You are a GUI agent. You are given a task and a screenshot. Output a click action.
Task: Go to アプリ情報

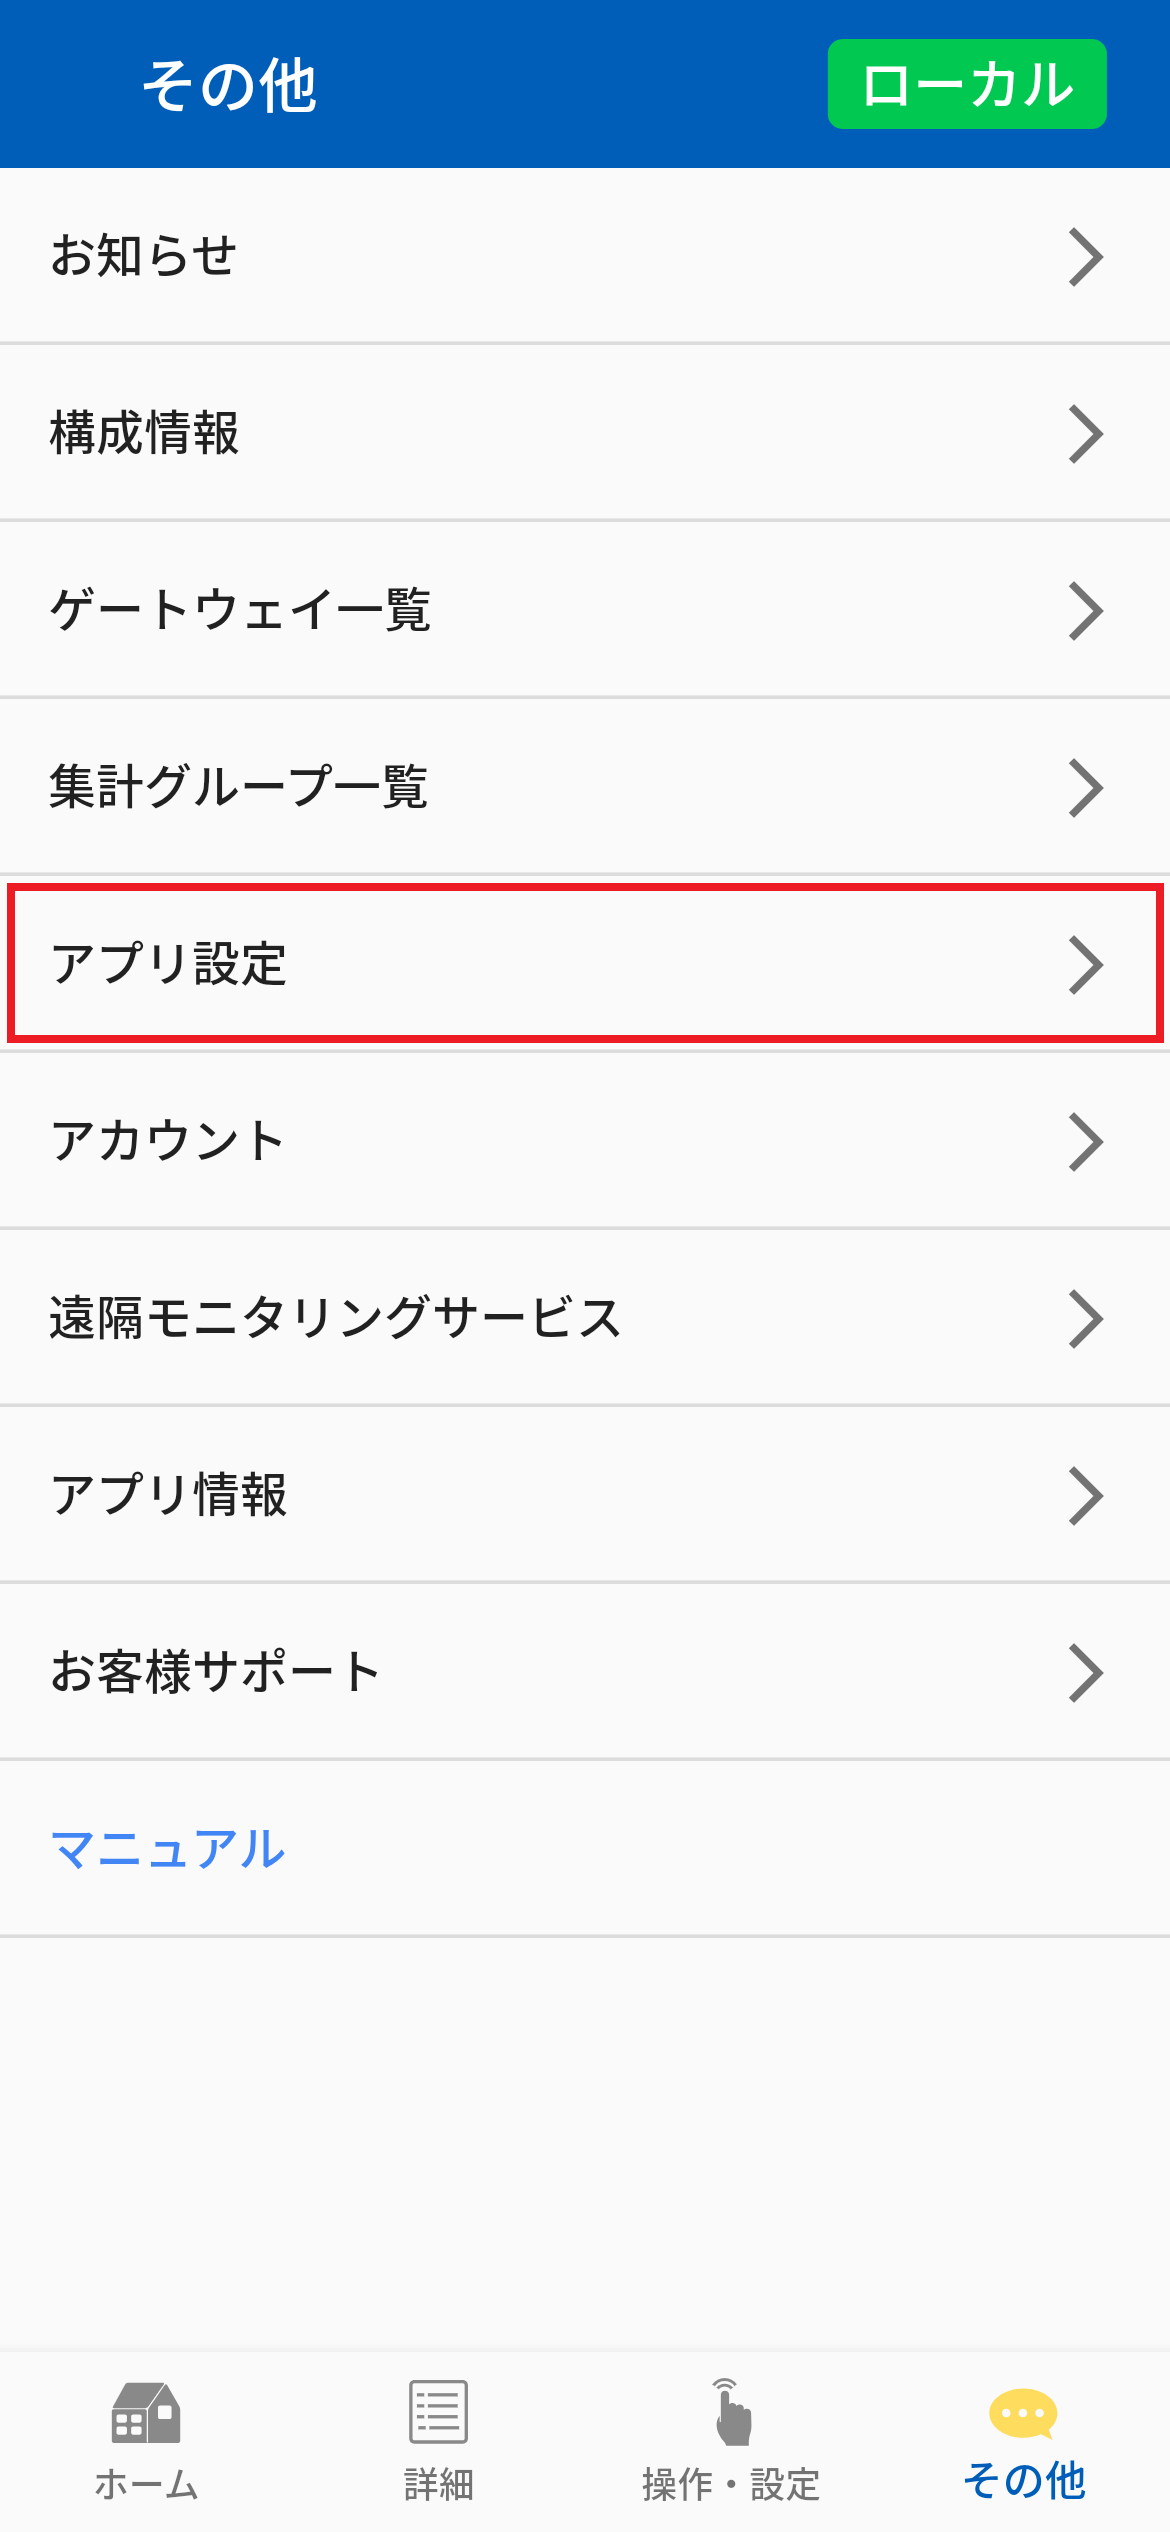tap(170, 1495)
